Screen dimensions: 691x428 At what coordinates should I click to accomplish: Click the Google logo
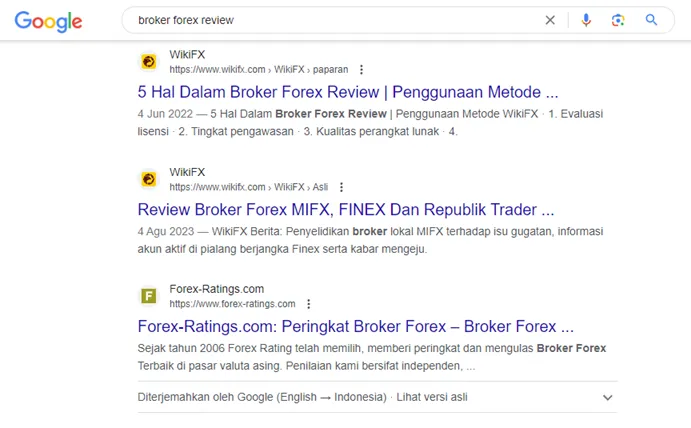(48, 21)
